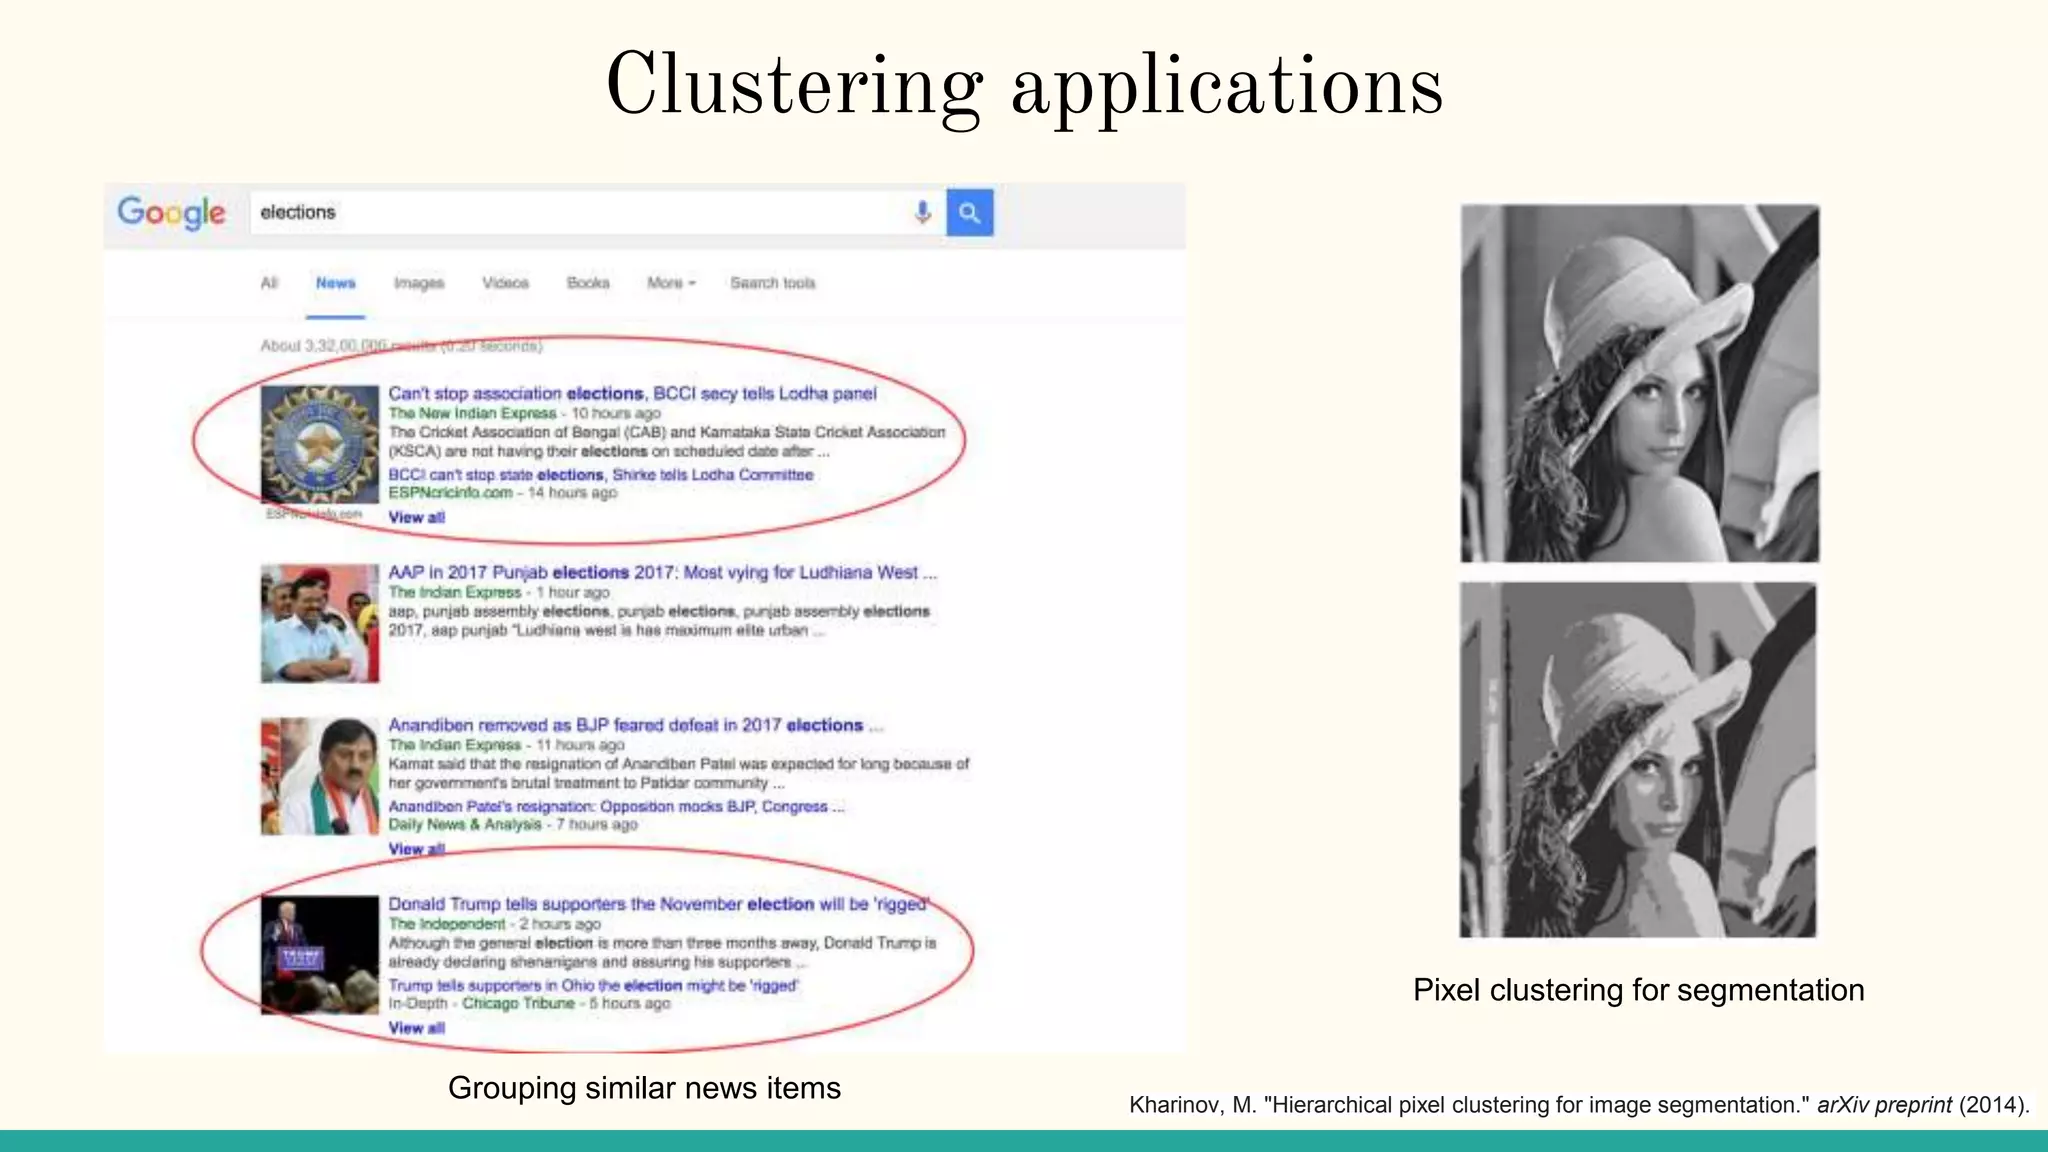This screenshot has height=1152, width=2048.
Task: Click the 'About 3,32,00,000 results' count
Action: [401, 346]
